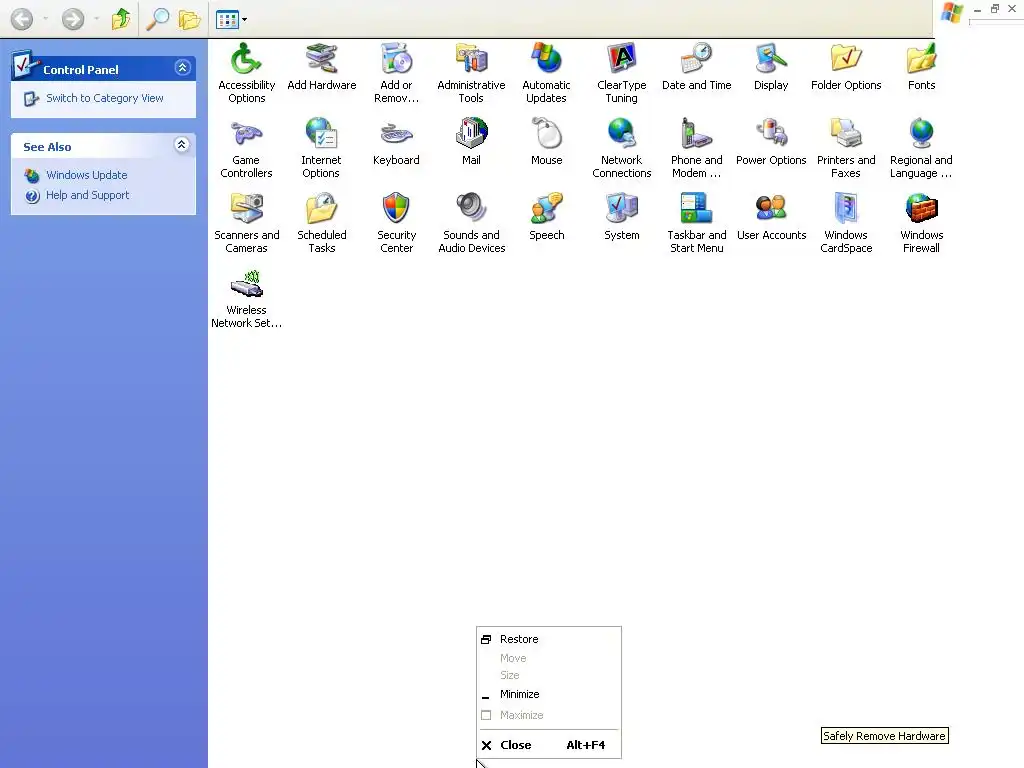The image size is (1024, 768).
Task: Open Game Controllers
Action: pyautogui.click(x=246, y=148)
